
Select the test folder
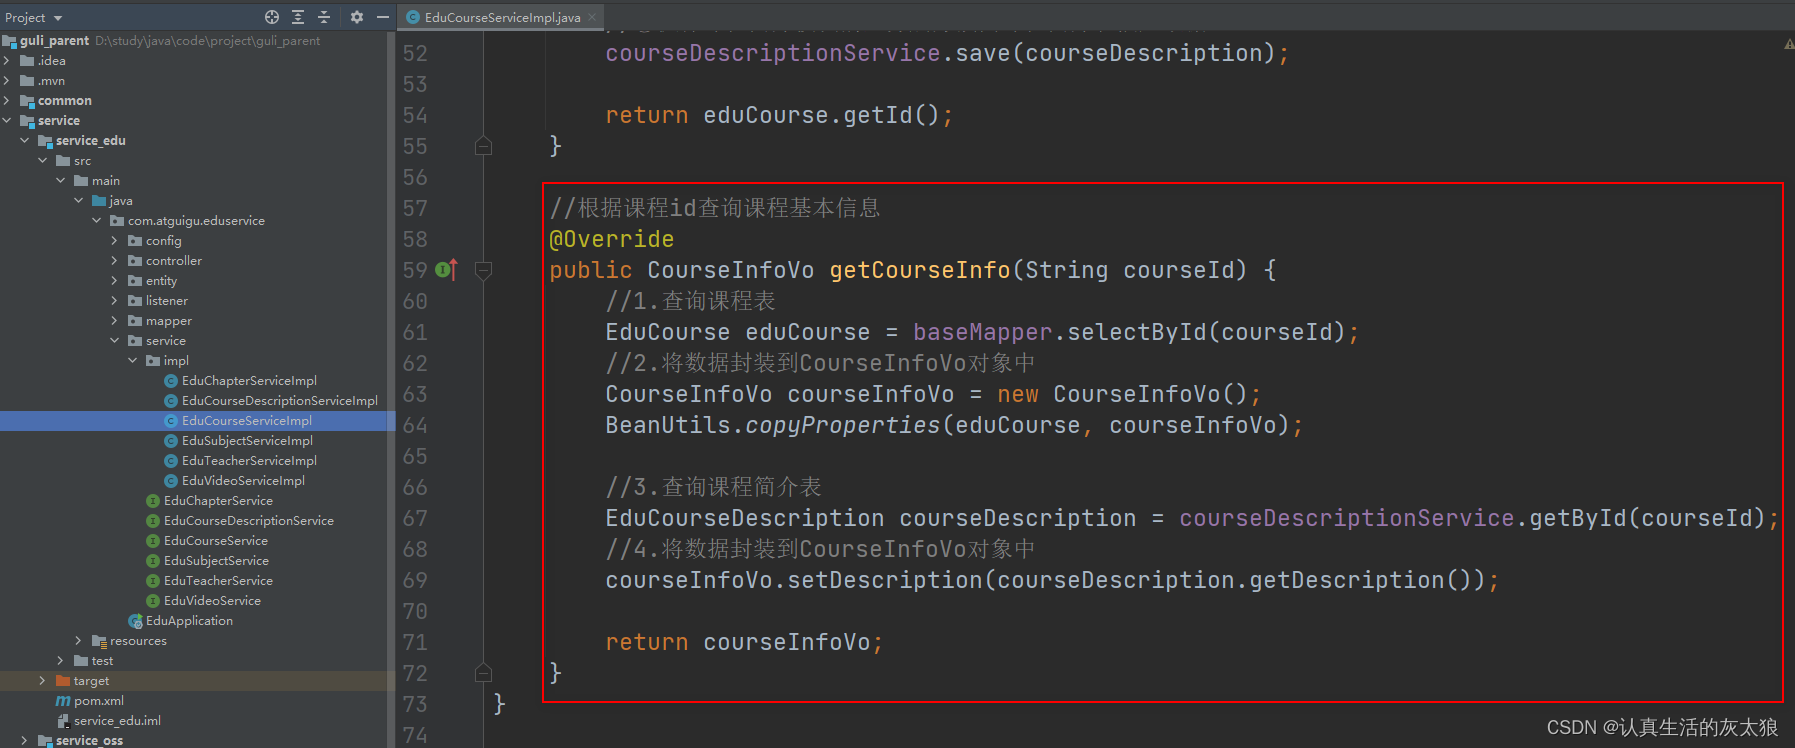tap(102, 661)
